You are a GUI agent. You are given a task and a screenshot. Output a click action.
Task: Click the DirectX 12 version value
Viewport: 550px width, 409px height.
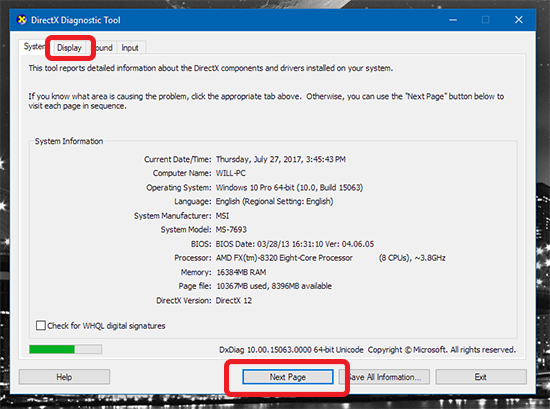(234, 301)
